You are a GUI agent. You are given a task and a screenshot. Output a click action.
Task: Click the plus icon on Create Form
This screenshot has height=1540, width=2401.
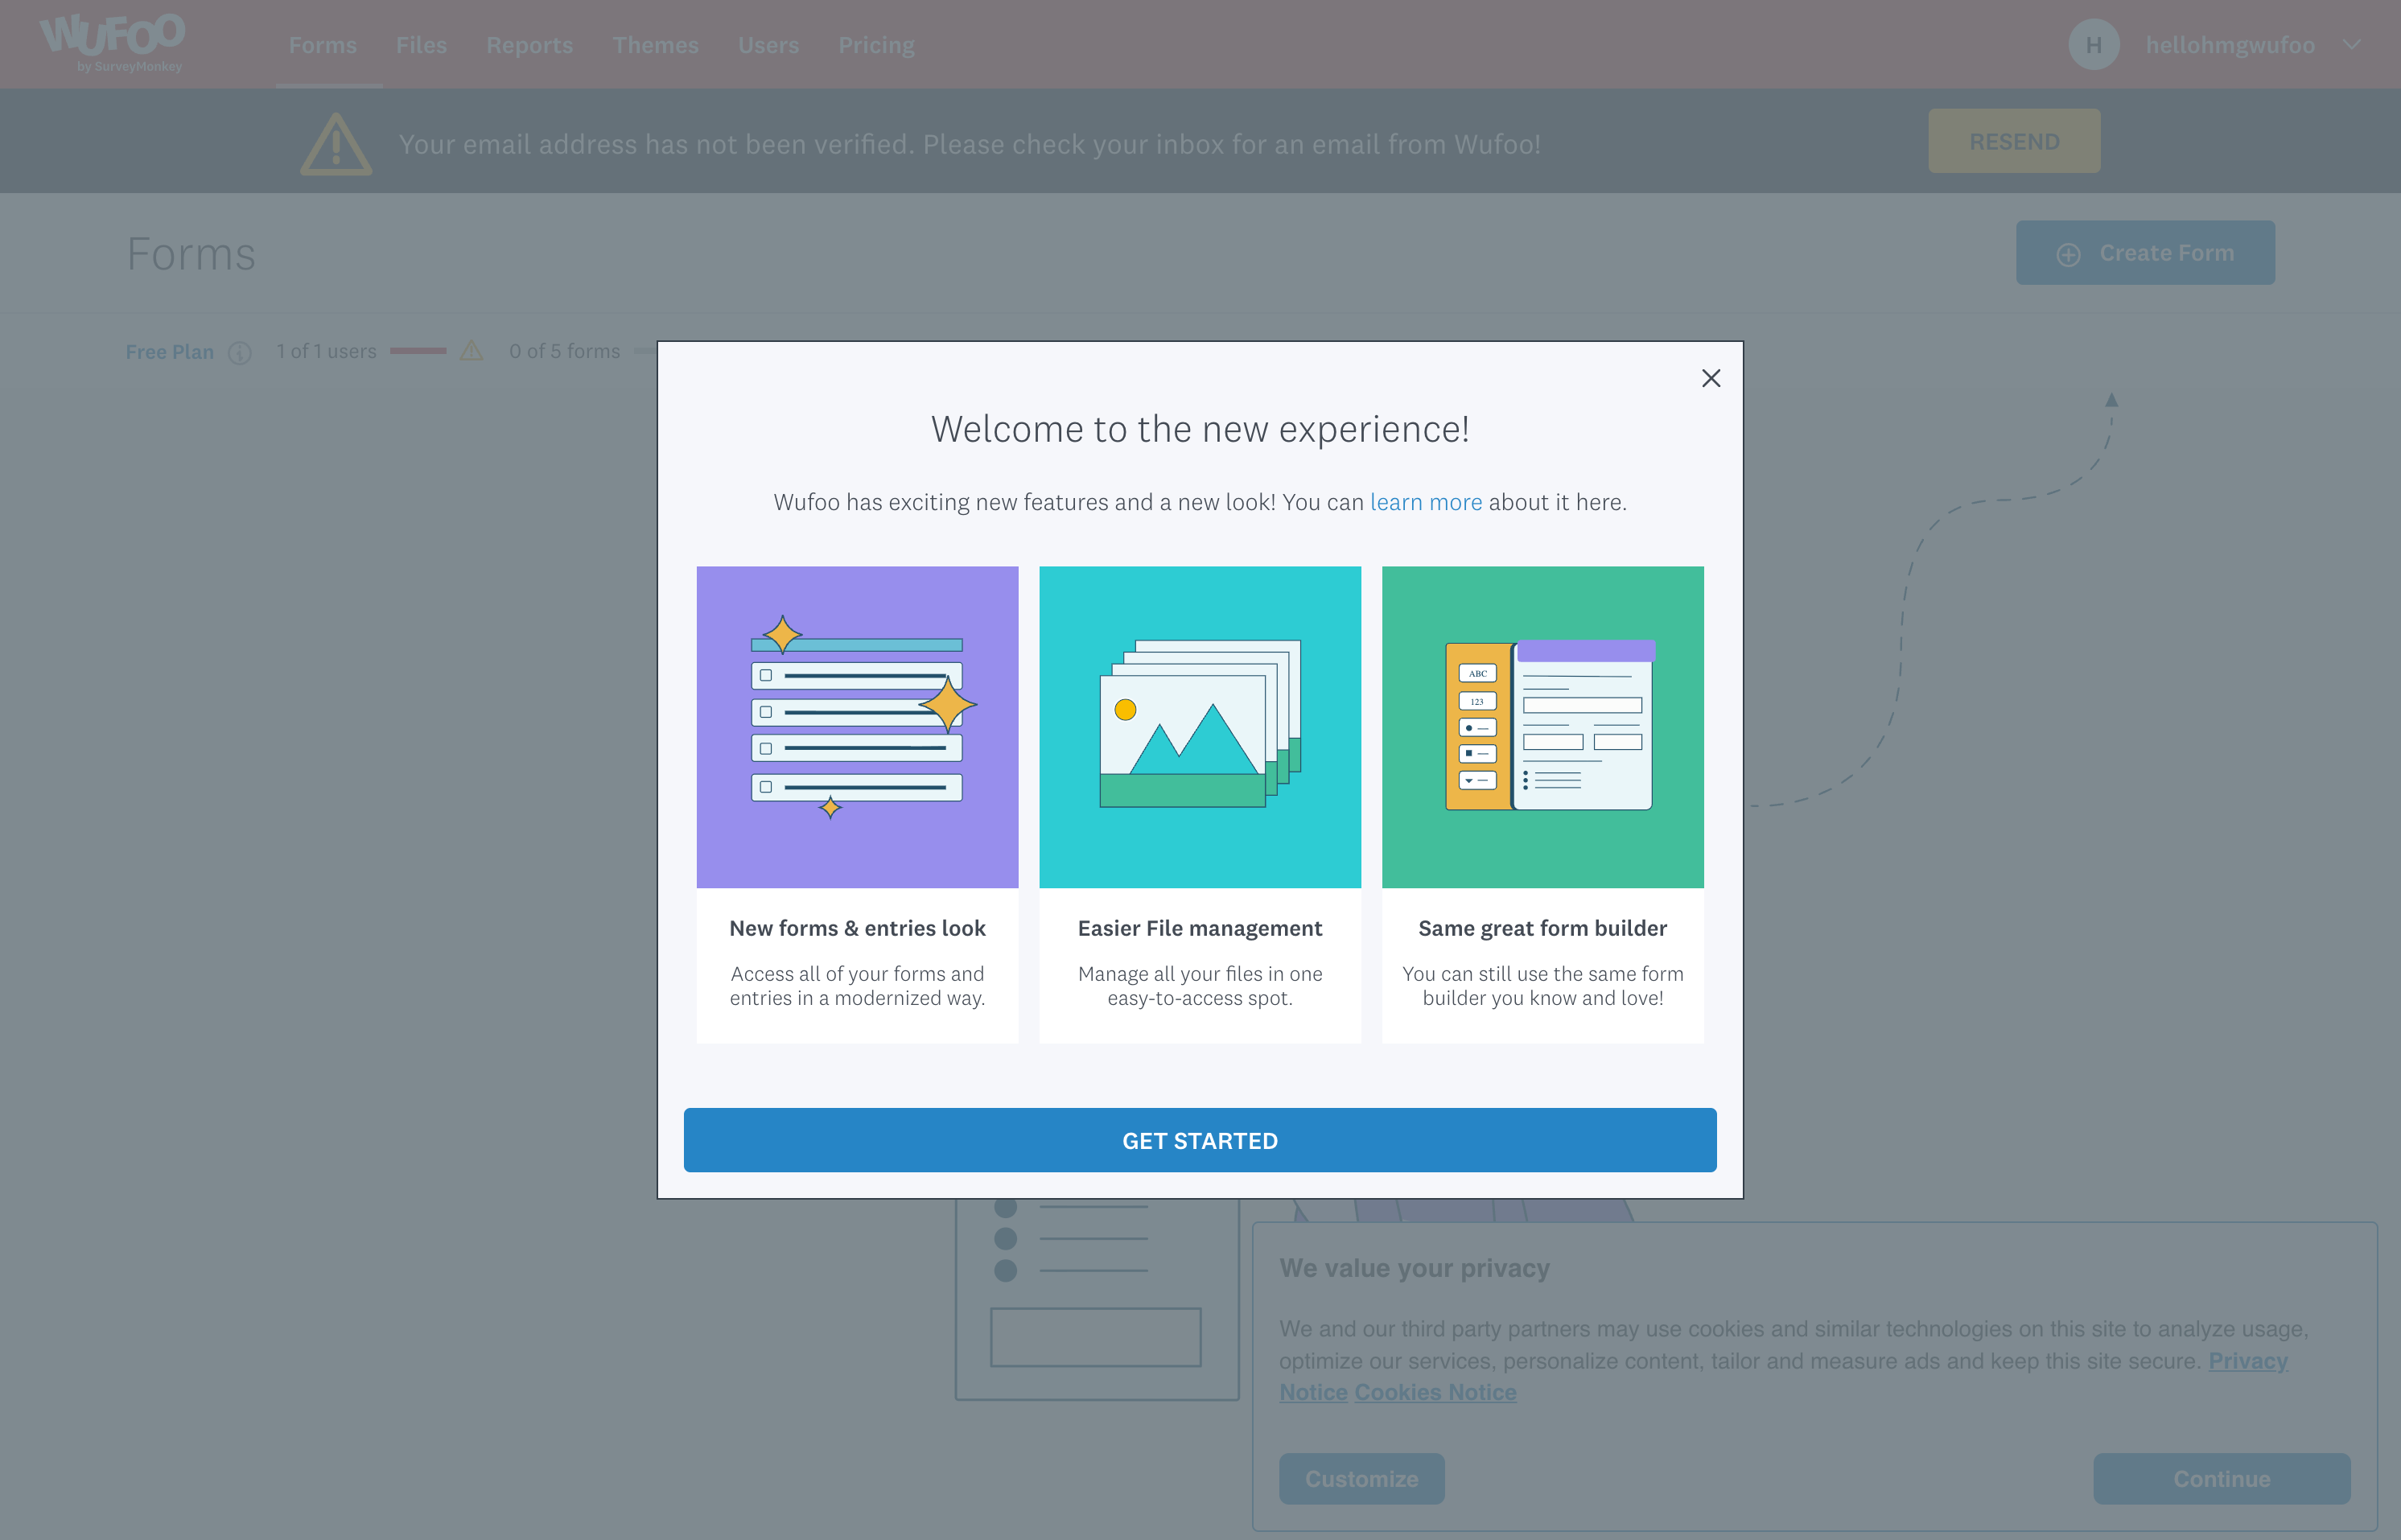point(2069,253)
